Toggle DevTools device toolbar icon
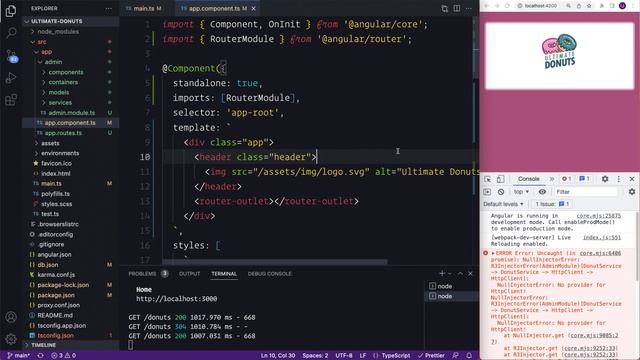The width and height of the screenshot is (640, 360). 500,179
